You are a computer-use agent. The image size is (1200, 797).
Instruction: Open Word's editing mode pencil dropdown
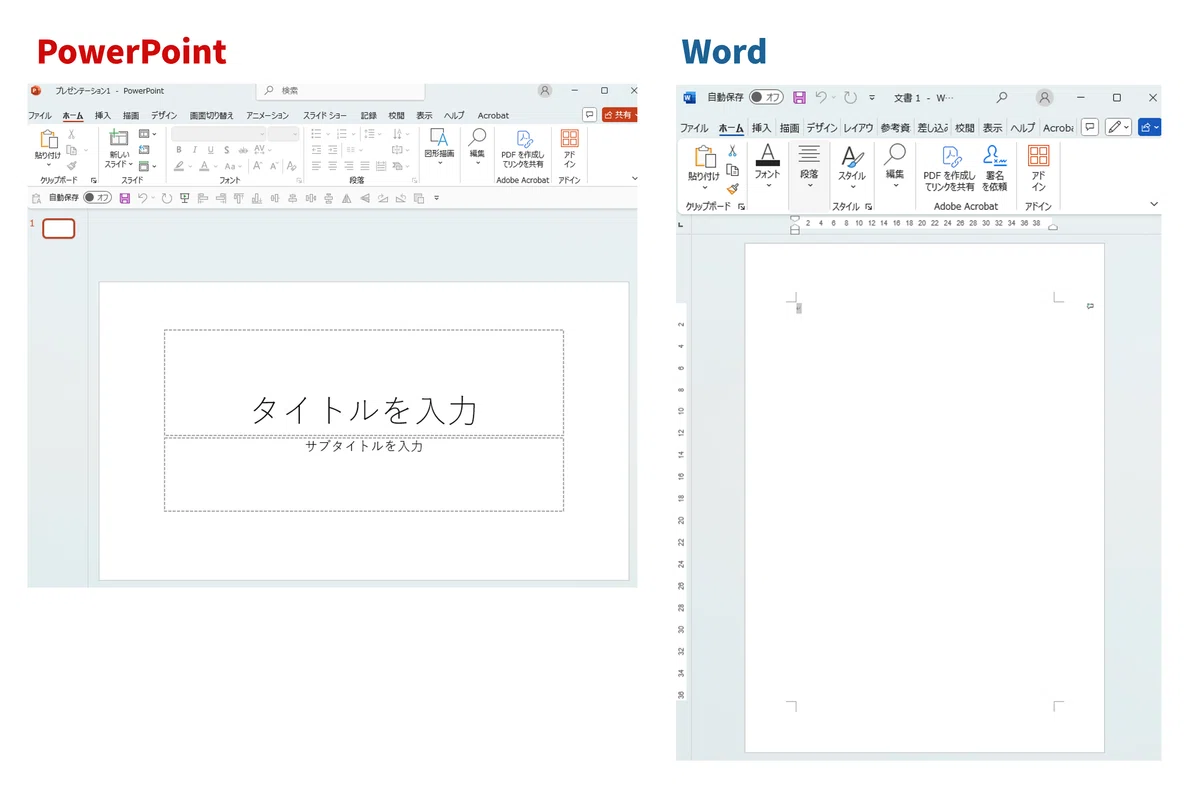click(1119, 127)
